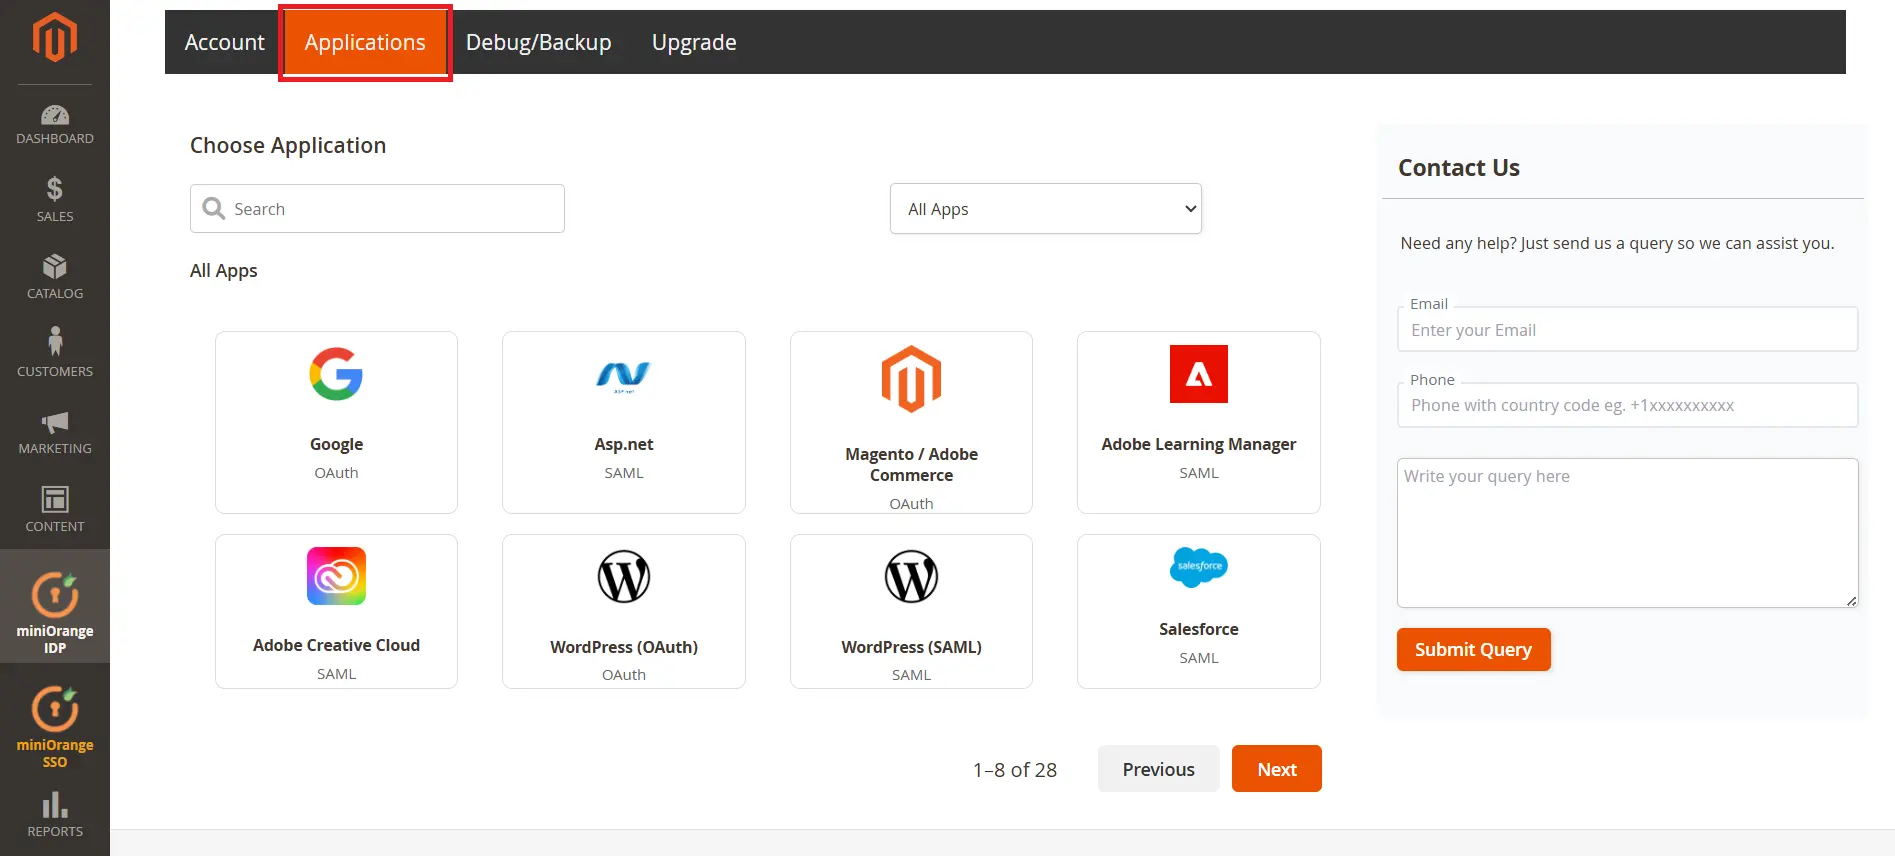
Task: Select the Google app name
Action: [336, 444]
